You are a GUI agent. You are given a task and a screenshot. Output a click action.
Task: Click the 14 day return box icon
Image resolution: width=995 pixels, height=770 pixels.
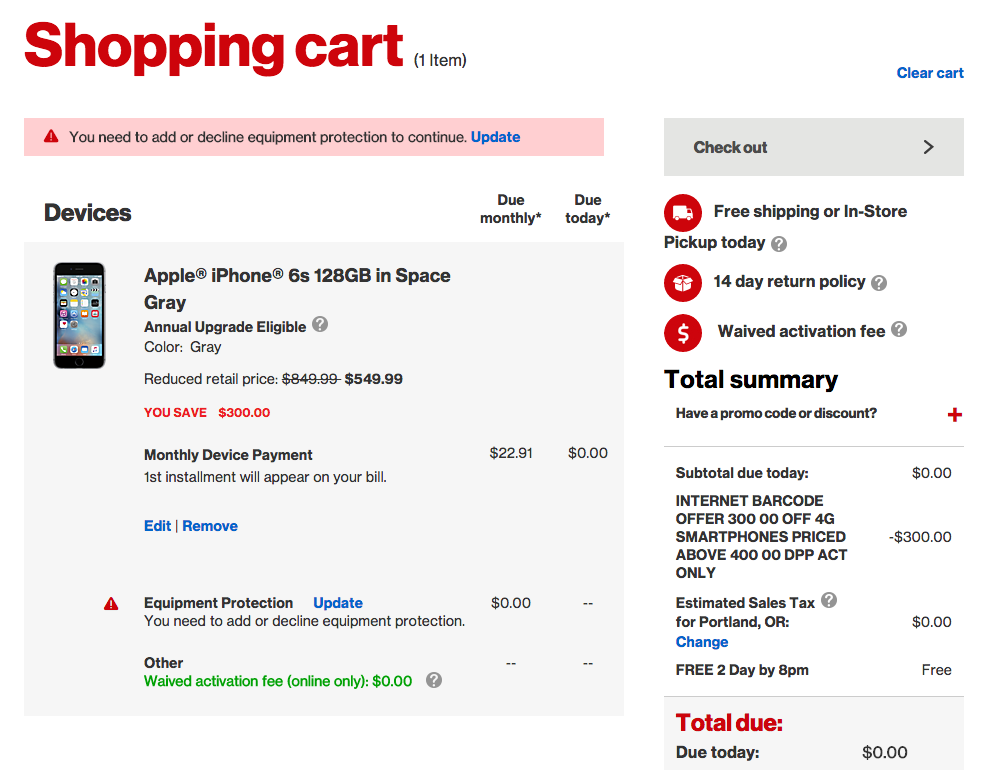683,283
